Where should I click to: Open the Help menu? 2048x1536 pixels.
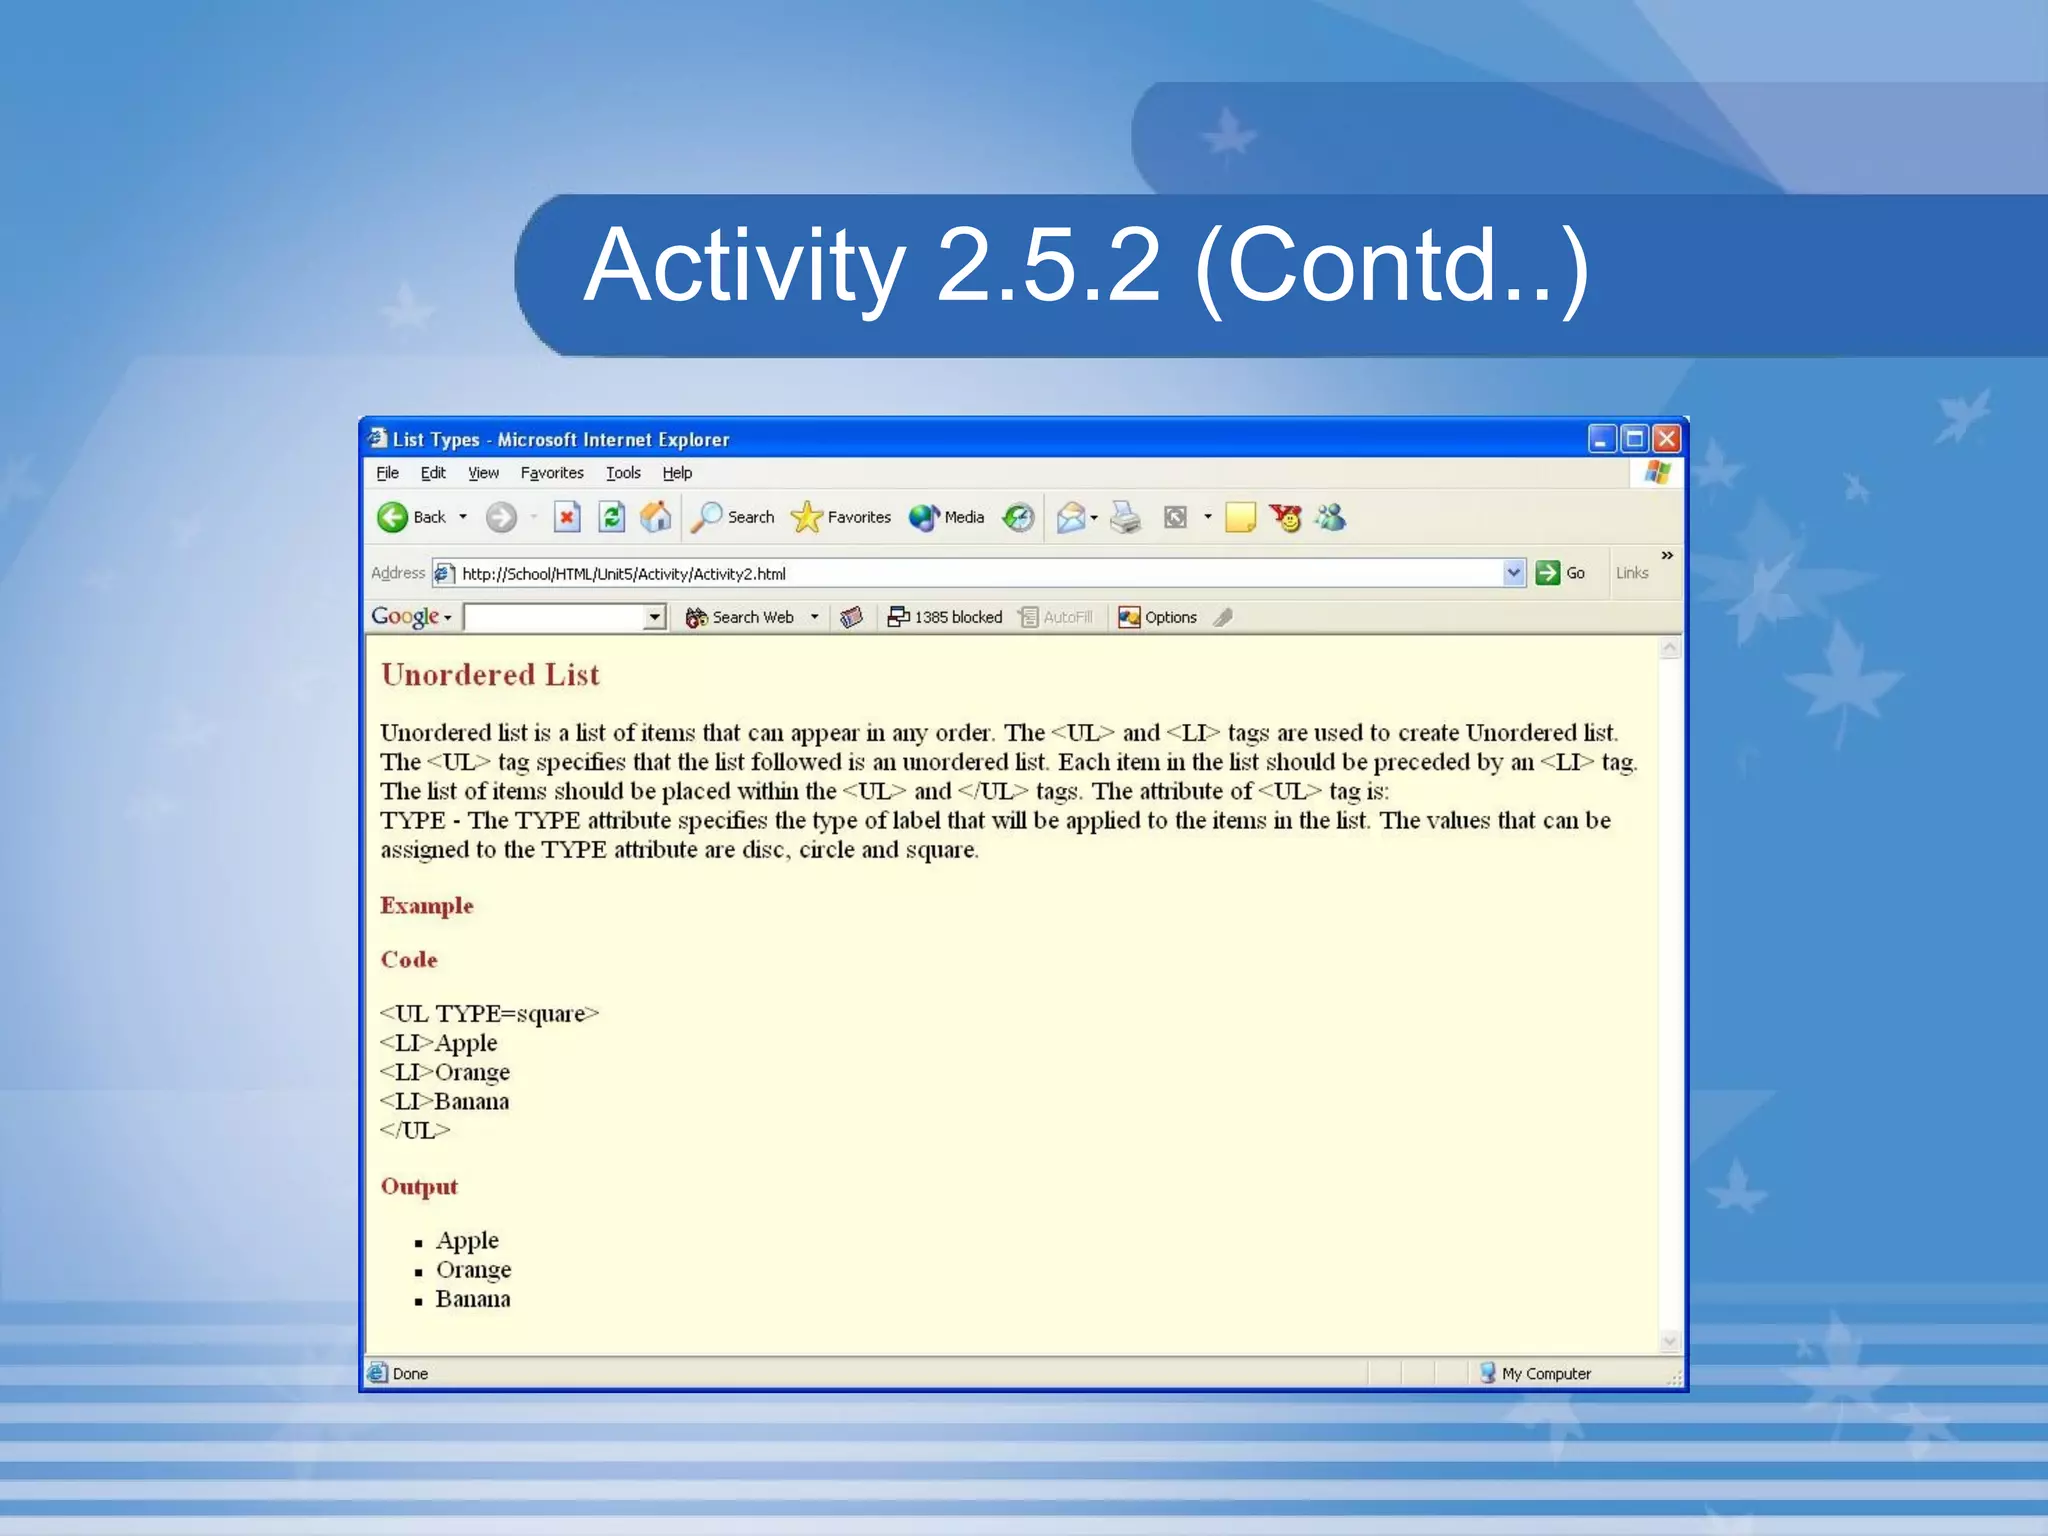(x=677, y=473)
